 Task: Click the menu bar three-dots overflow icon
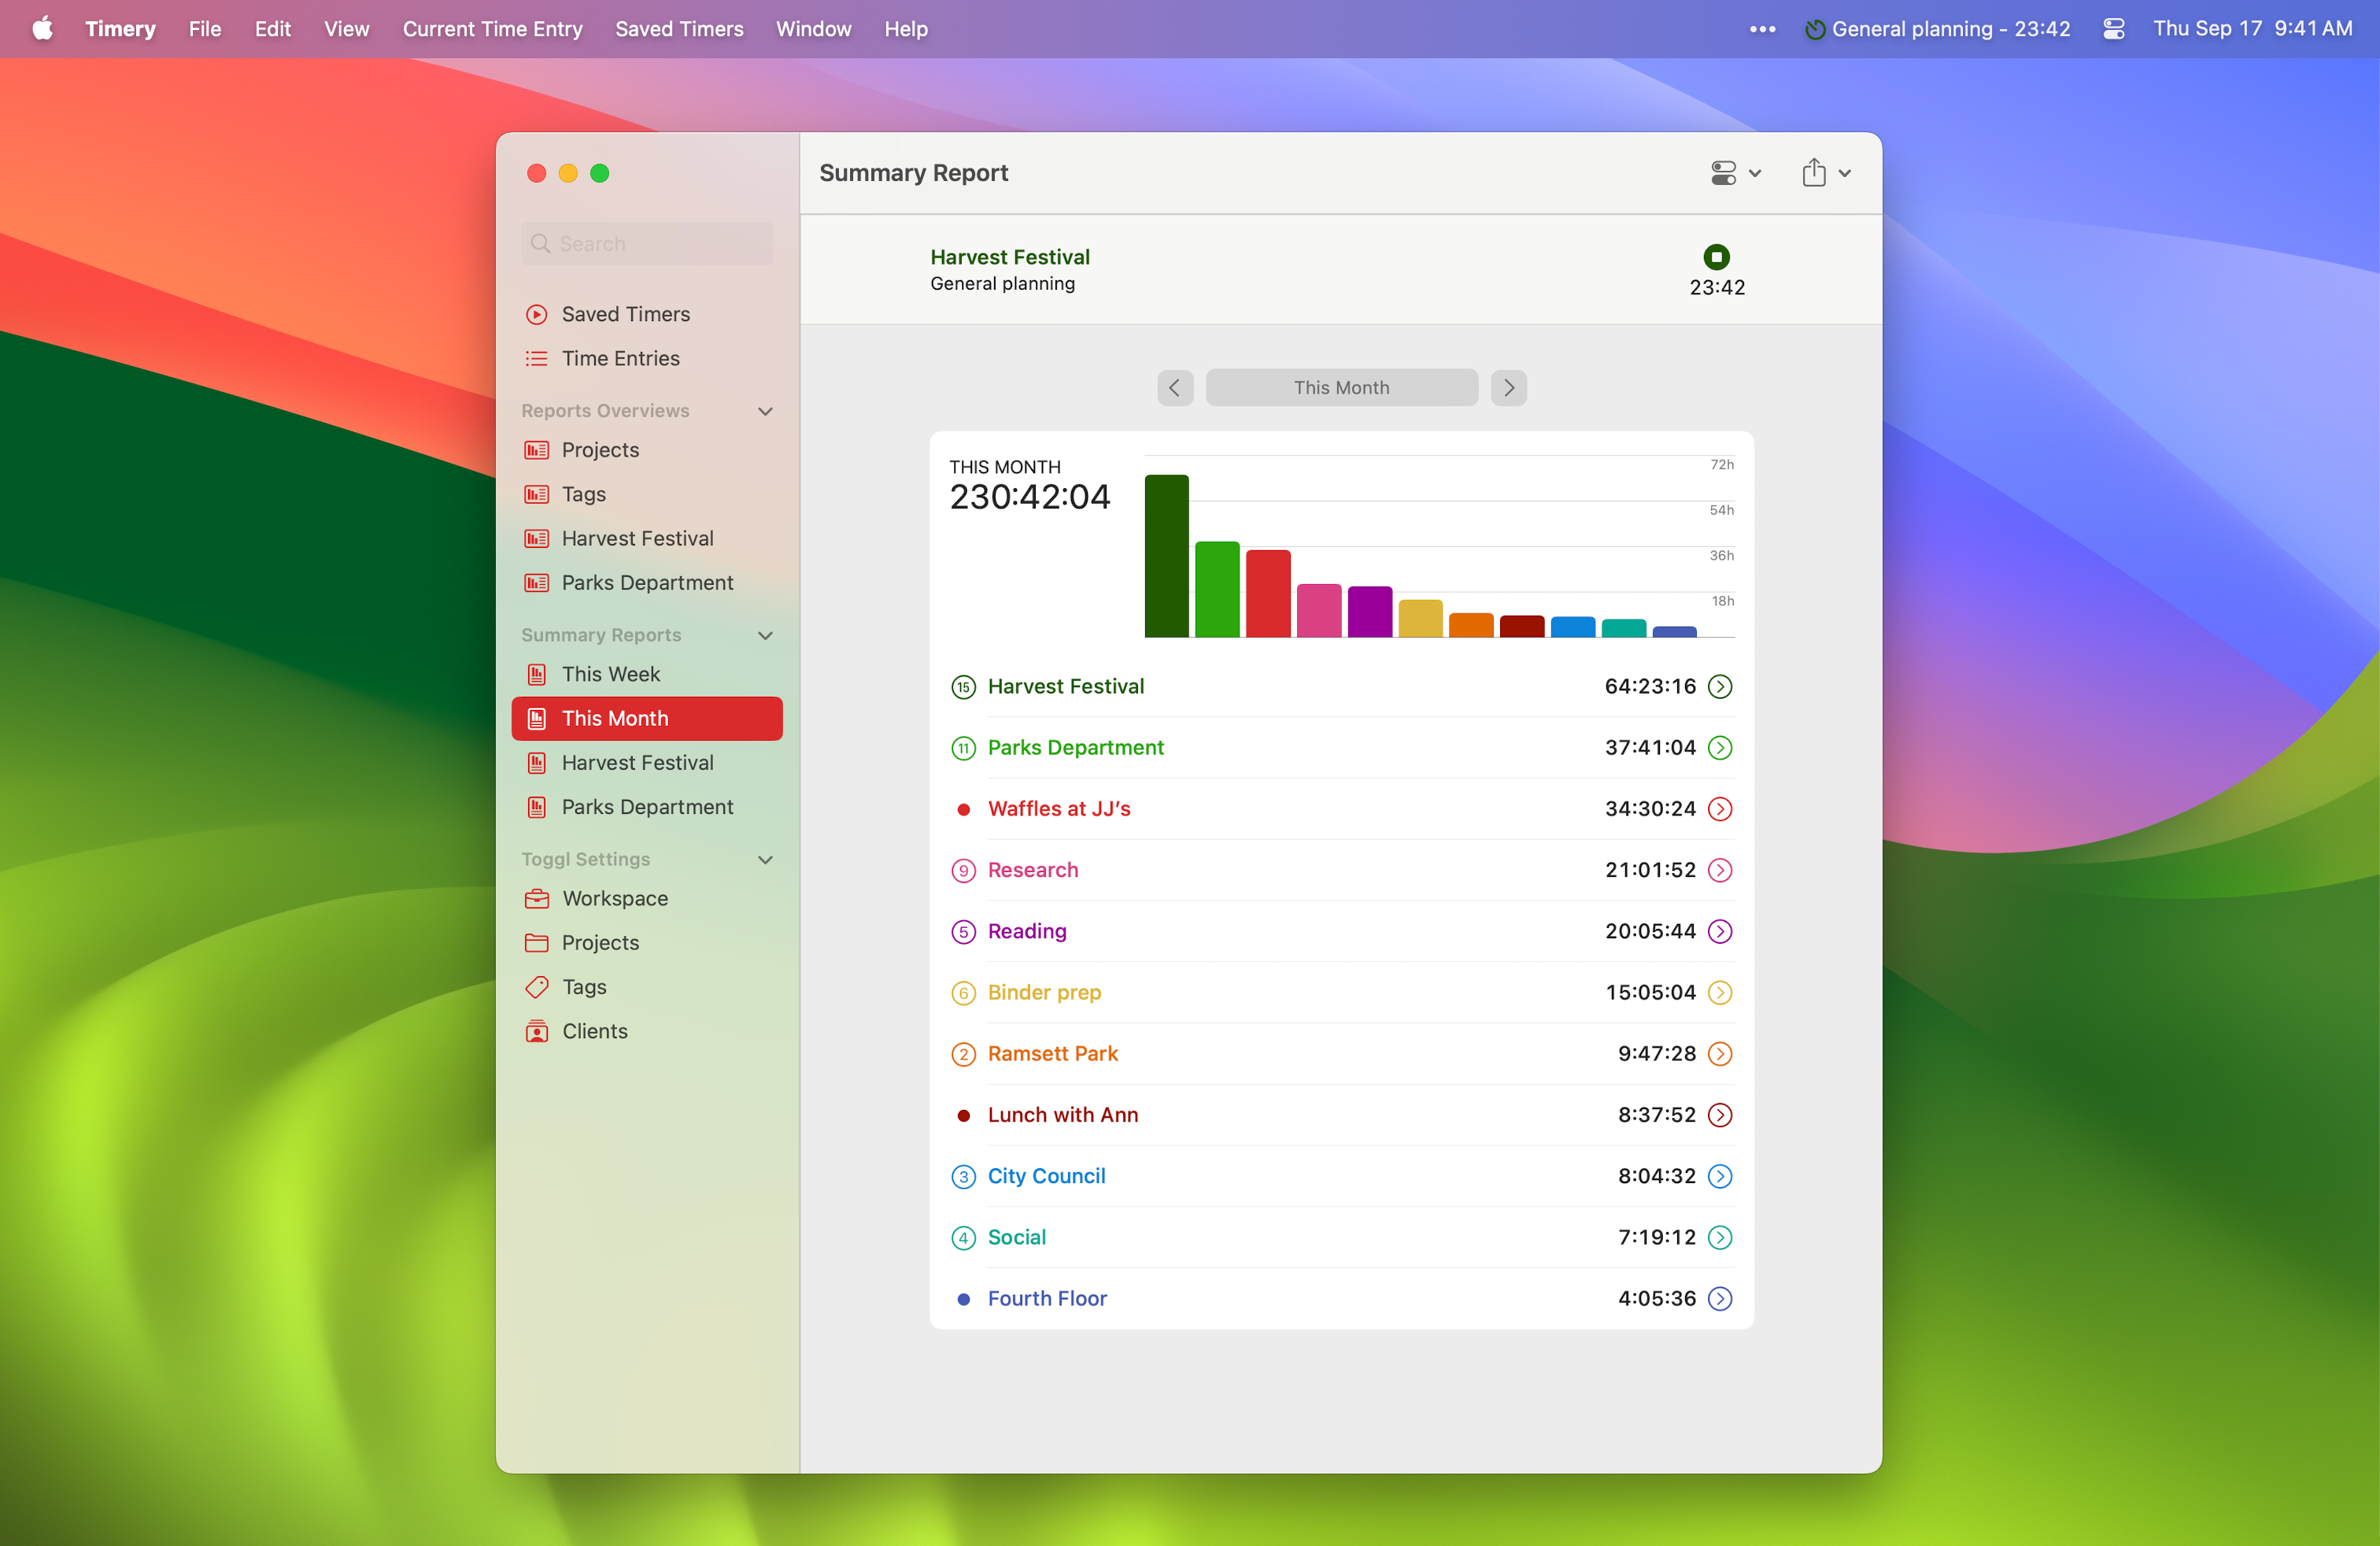(x=1762, y=29)
